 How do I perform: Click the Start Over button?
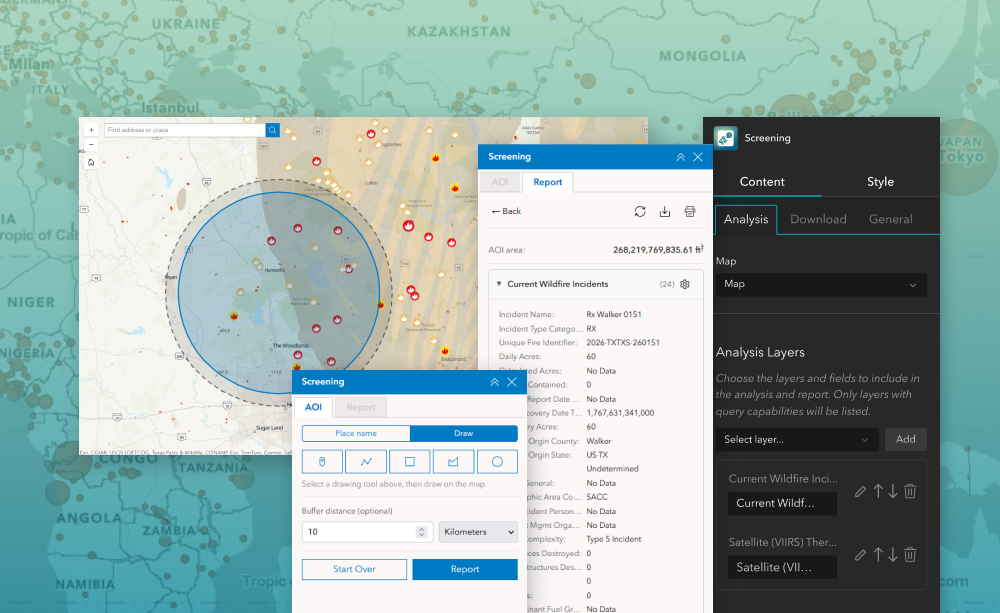pyautogui.click(x=354, y=569)
